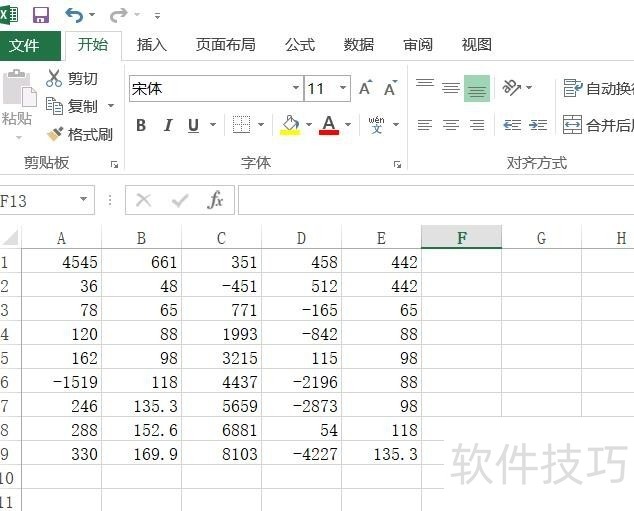Screen dimensions: 634x511
Task: Decrease font size with smaller A
Action: (x=391, y=88)
